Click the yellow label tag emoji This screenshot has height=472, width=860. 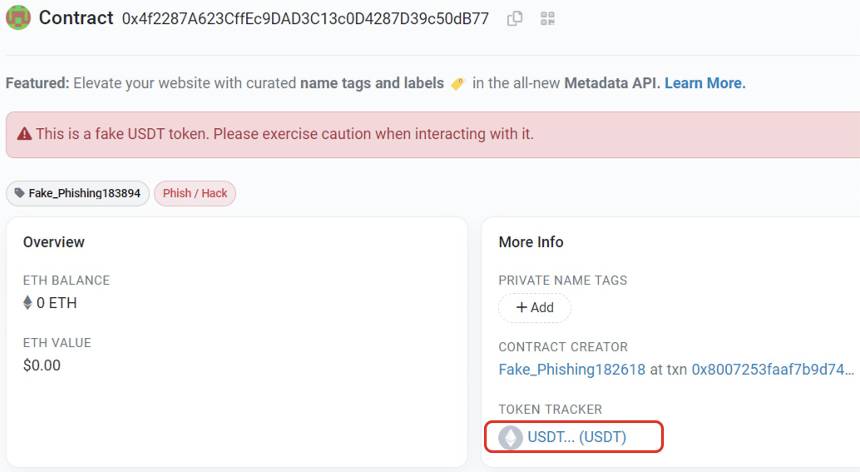[x=457, y=83]
